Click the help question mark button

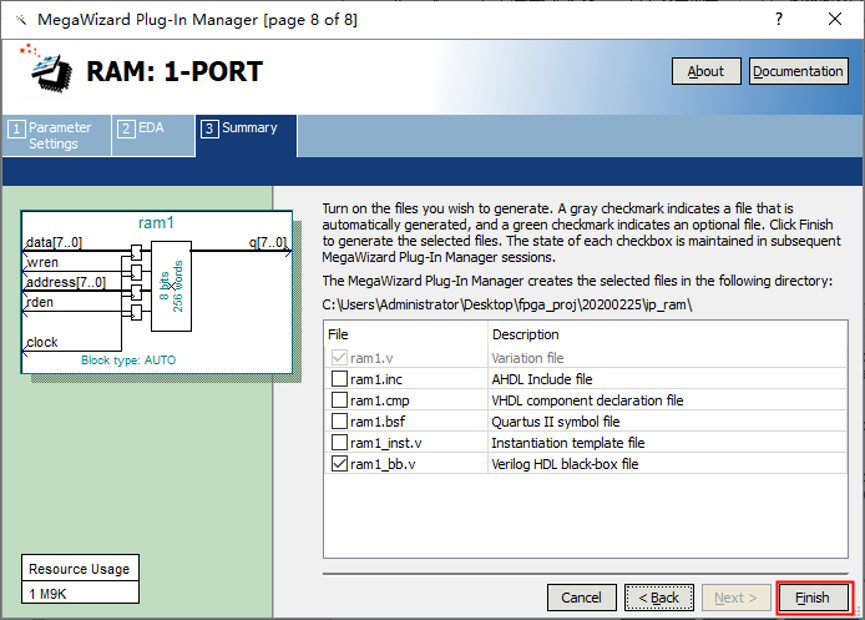tap(779, 20)
